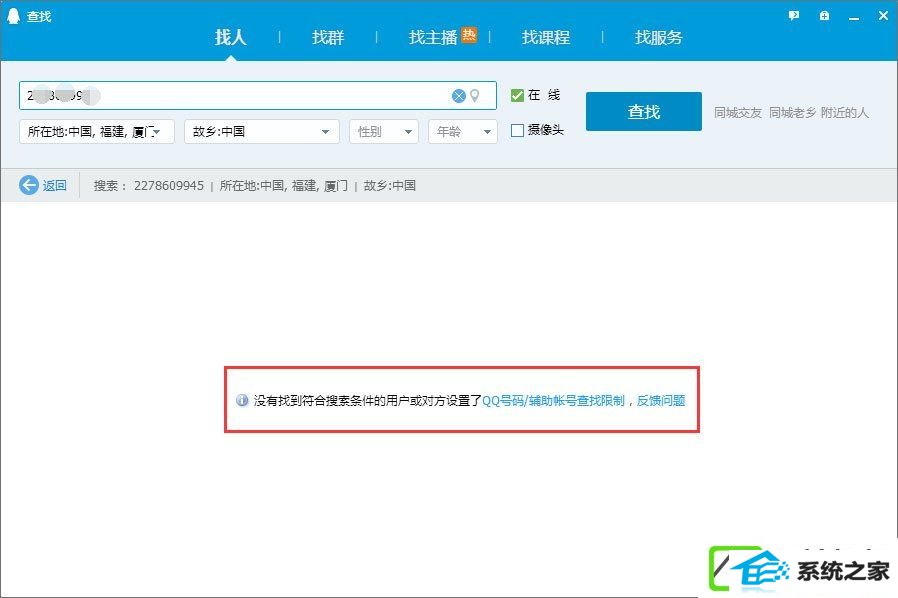Open the 同城老乡 link
Viewport: 898px width, 598px height.
[793, 112]
